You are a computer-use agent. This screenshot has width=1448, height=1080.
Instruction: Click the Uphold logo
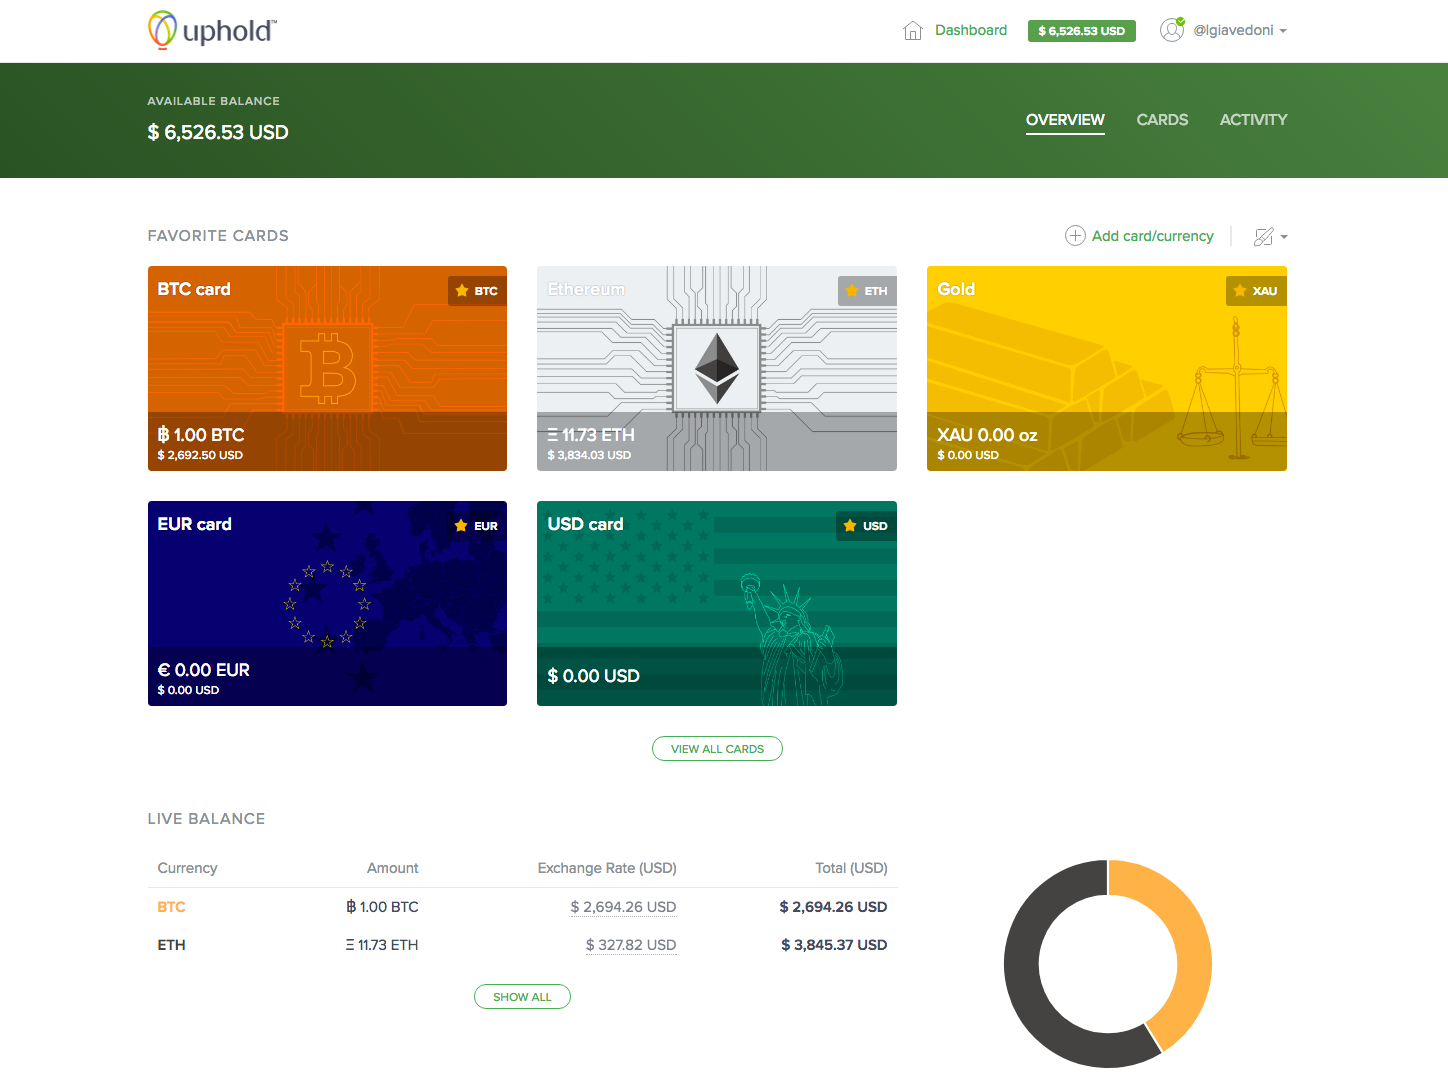tap(212, 30)
